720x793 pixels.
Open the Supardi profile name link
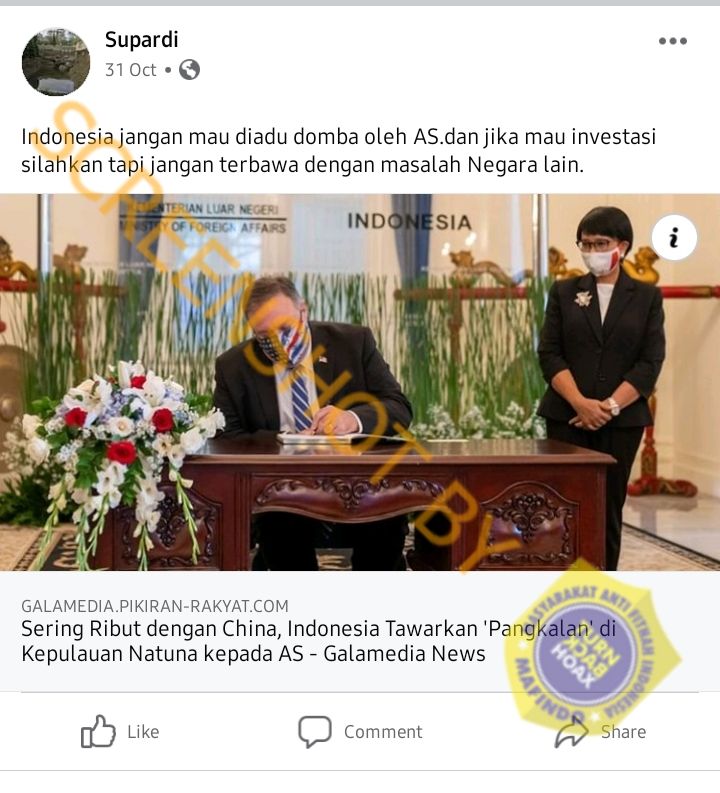(142, 40)
